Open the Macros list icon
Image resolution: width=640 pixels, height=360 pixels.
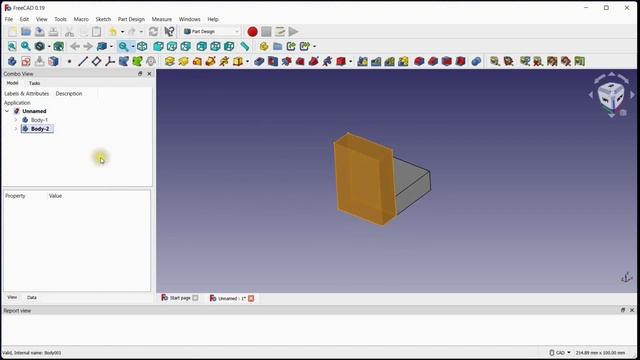[x=280, y=31]
